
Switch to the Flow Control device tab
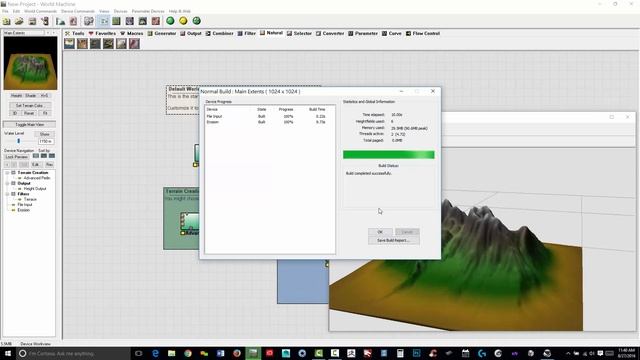[423, 33]
